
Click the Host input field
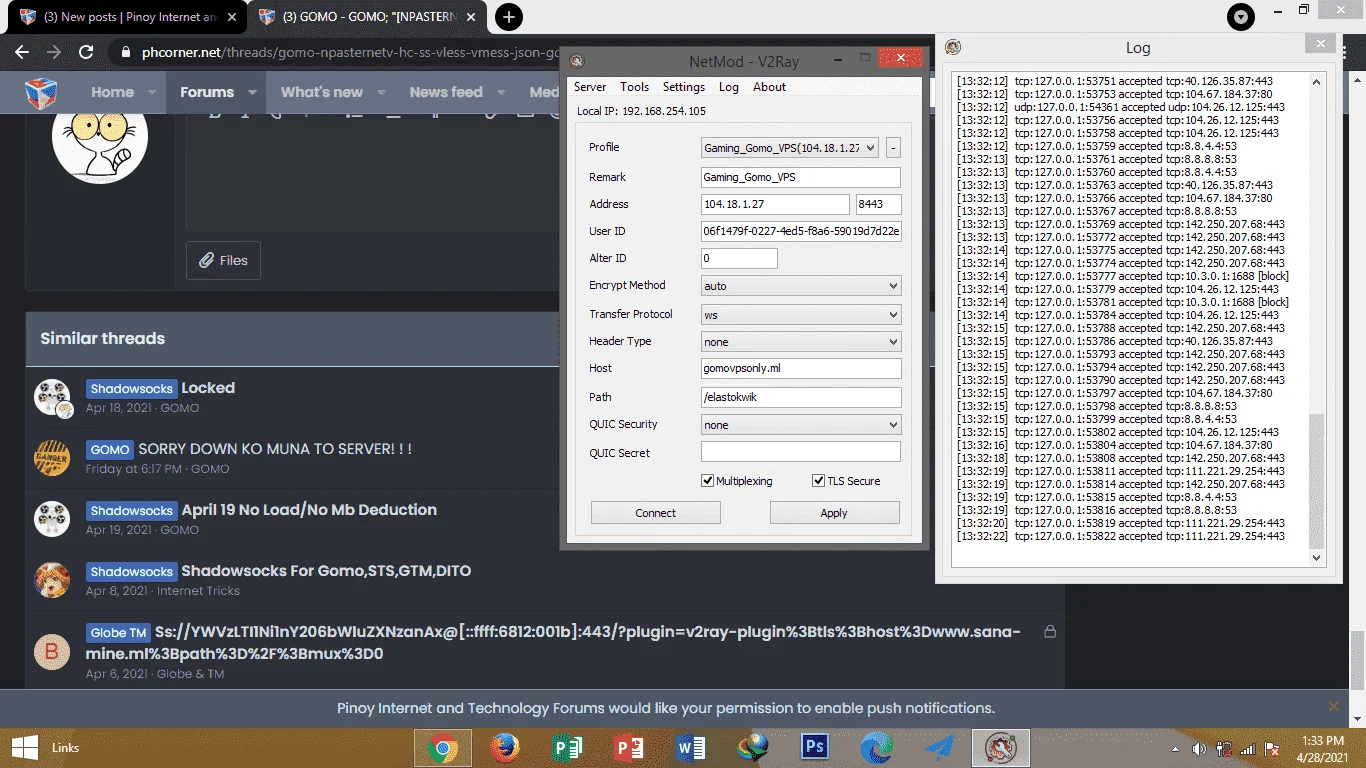tap(801, 369)
